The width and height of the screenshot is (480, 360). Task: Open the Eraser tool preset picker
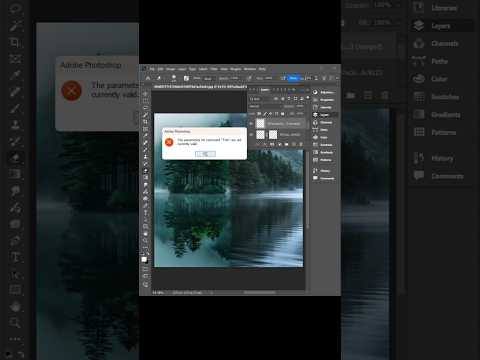coord(159,78)
